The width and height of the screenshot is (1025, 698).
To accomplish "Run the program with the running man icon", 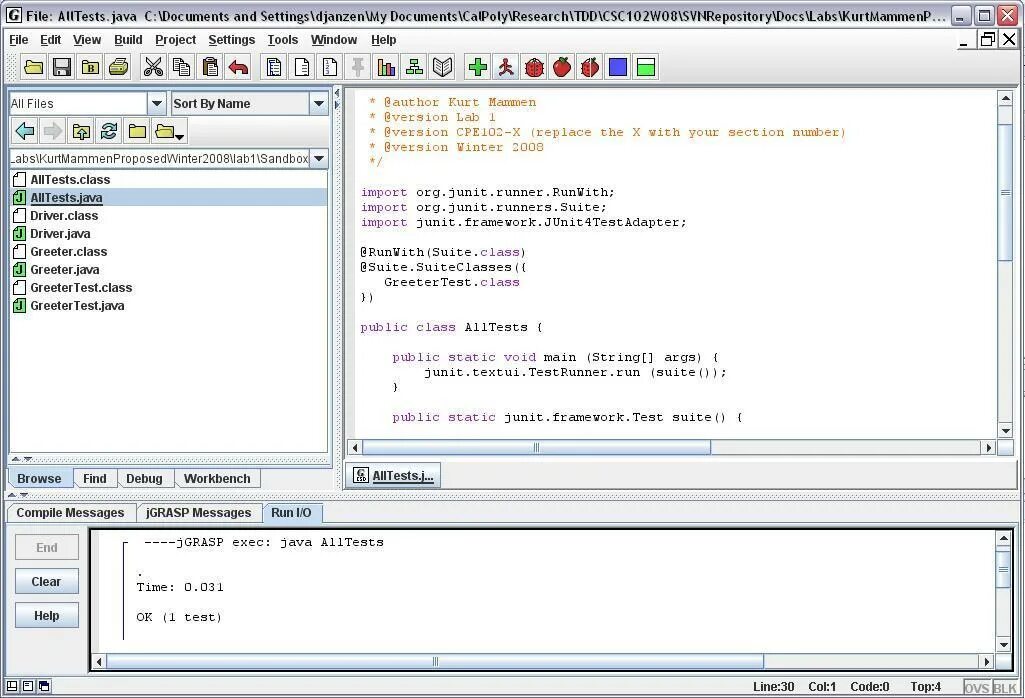I will (x=506, y=67).
